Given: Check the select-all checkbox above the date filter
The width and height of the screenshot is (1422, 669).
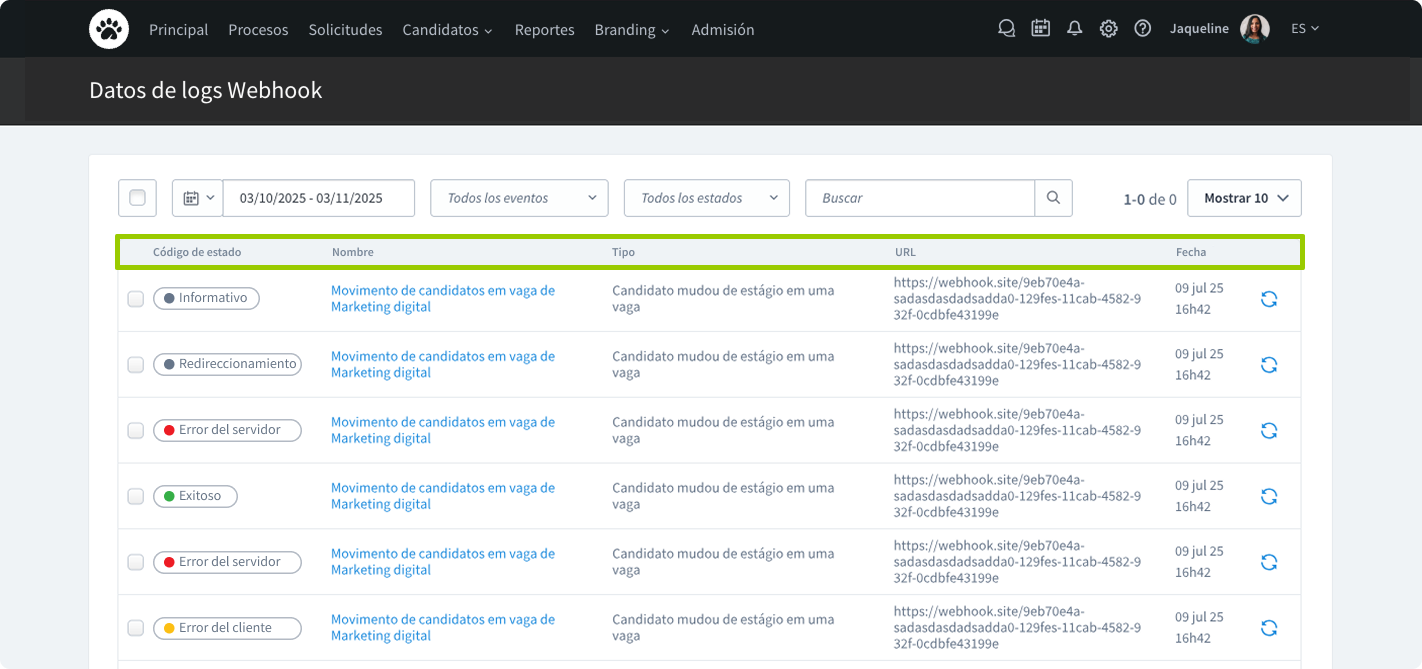Looking at the screenshot, I should 137,197.
